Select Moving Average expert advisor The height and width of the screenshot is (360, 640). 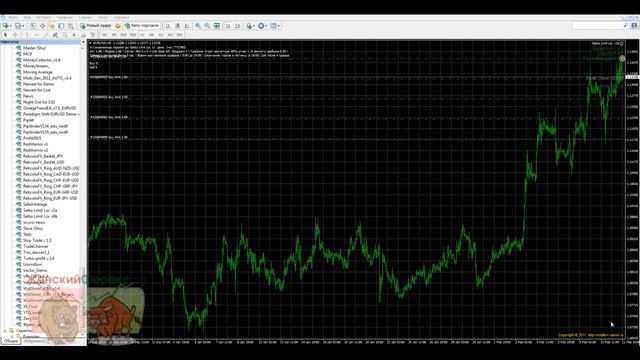(38, 72)
